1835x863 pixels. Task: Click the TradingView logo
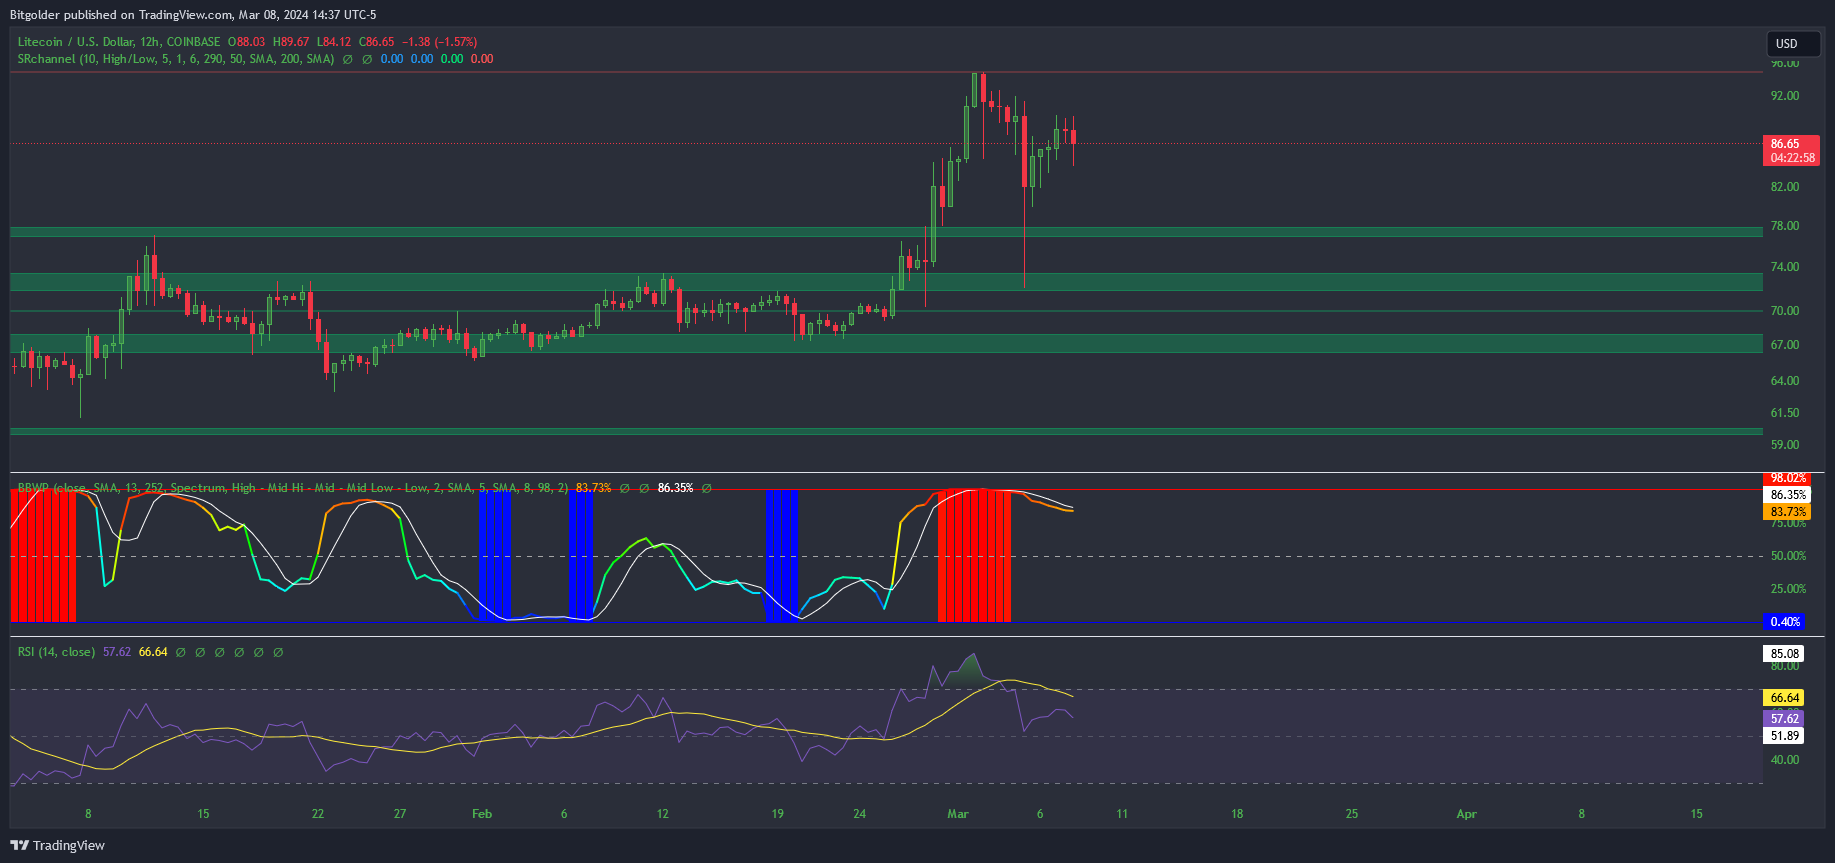pos(57,845)
